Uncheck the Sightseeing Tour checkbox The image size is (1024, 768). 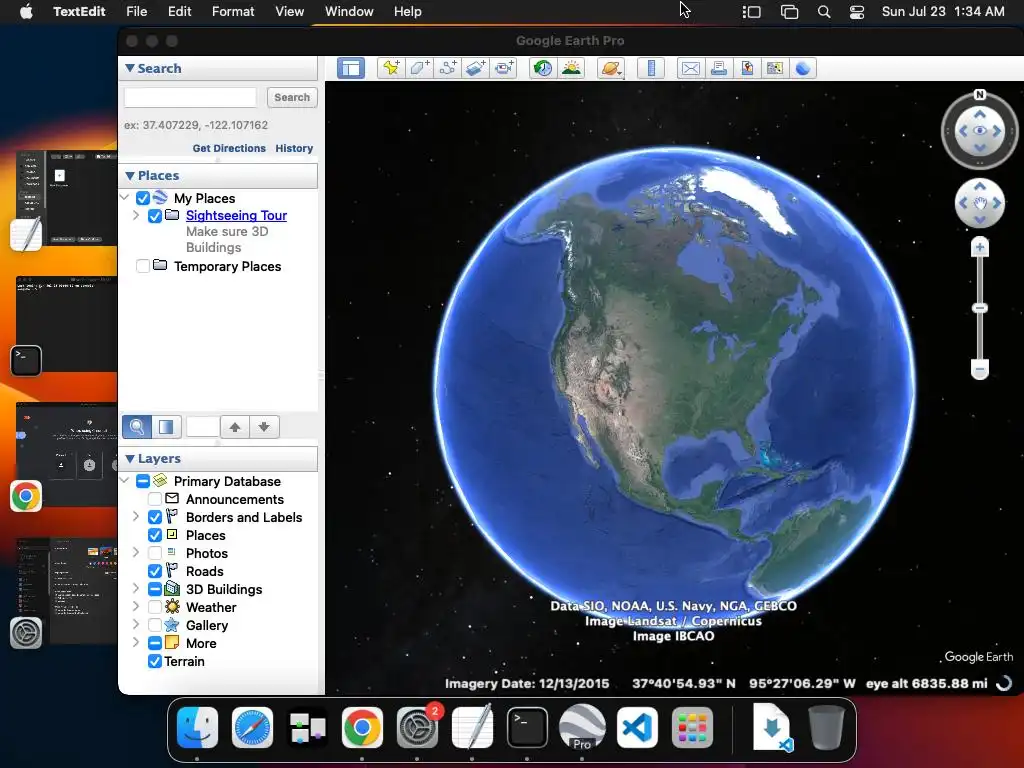point(155,216)
